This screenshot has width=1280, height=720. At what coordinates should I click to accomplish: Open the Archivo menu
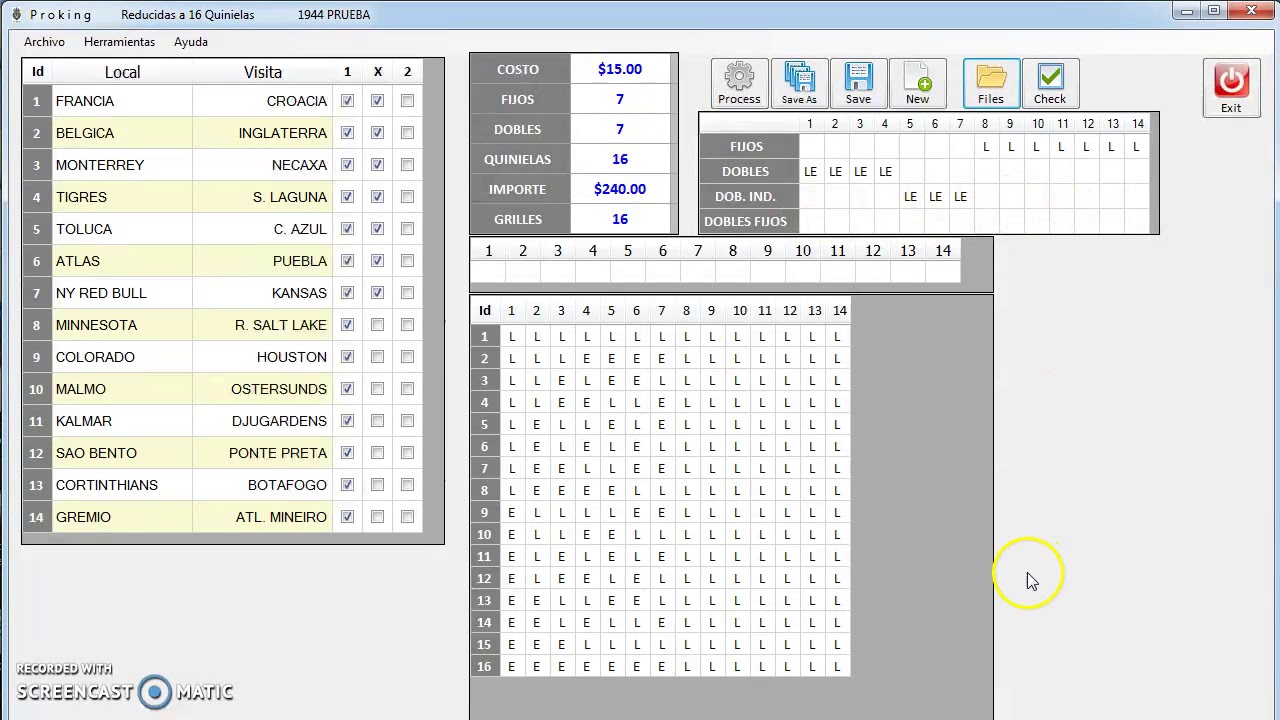tap(44, 42)
